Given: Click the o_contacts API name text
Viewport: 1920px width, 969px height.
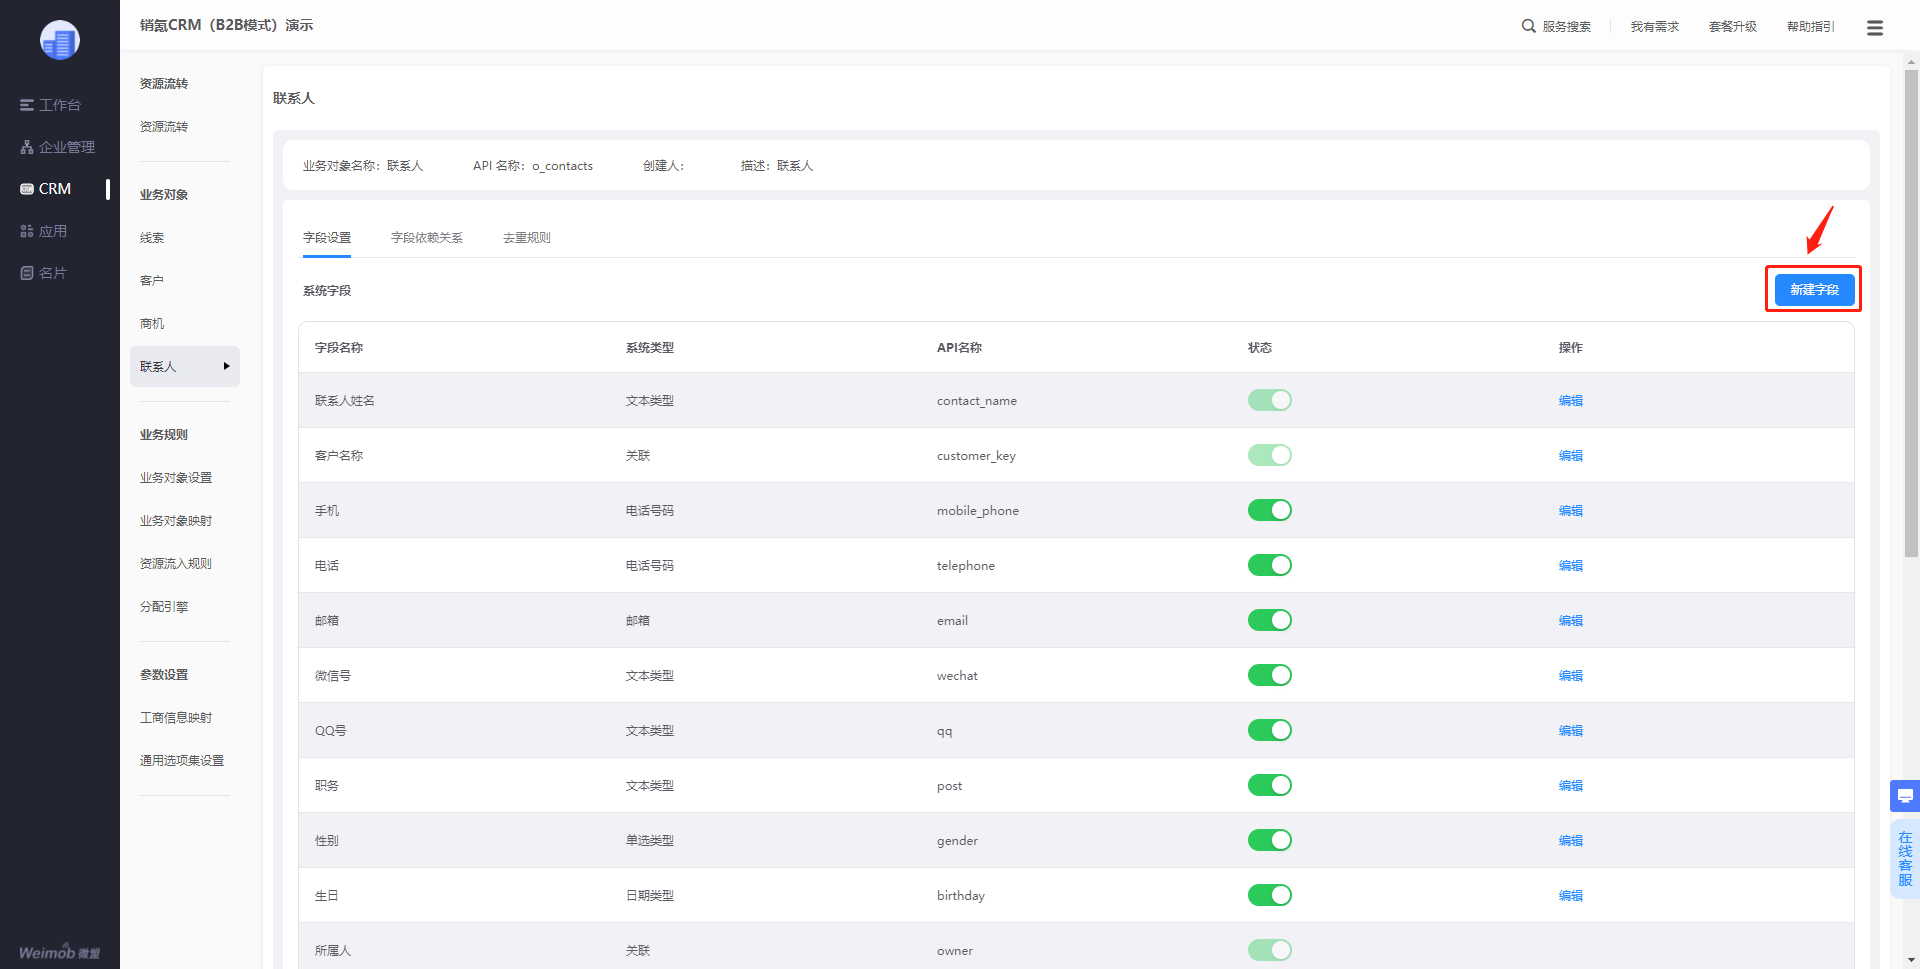Looking at the screenshot, I should (x=562, y=166).
